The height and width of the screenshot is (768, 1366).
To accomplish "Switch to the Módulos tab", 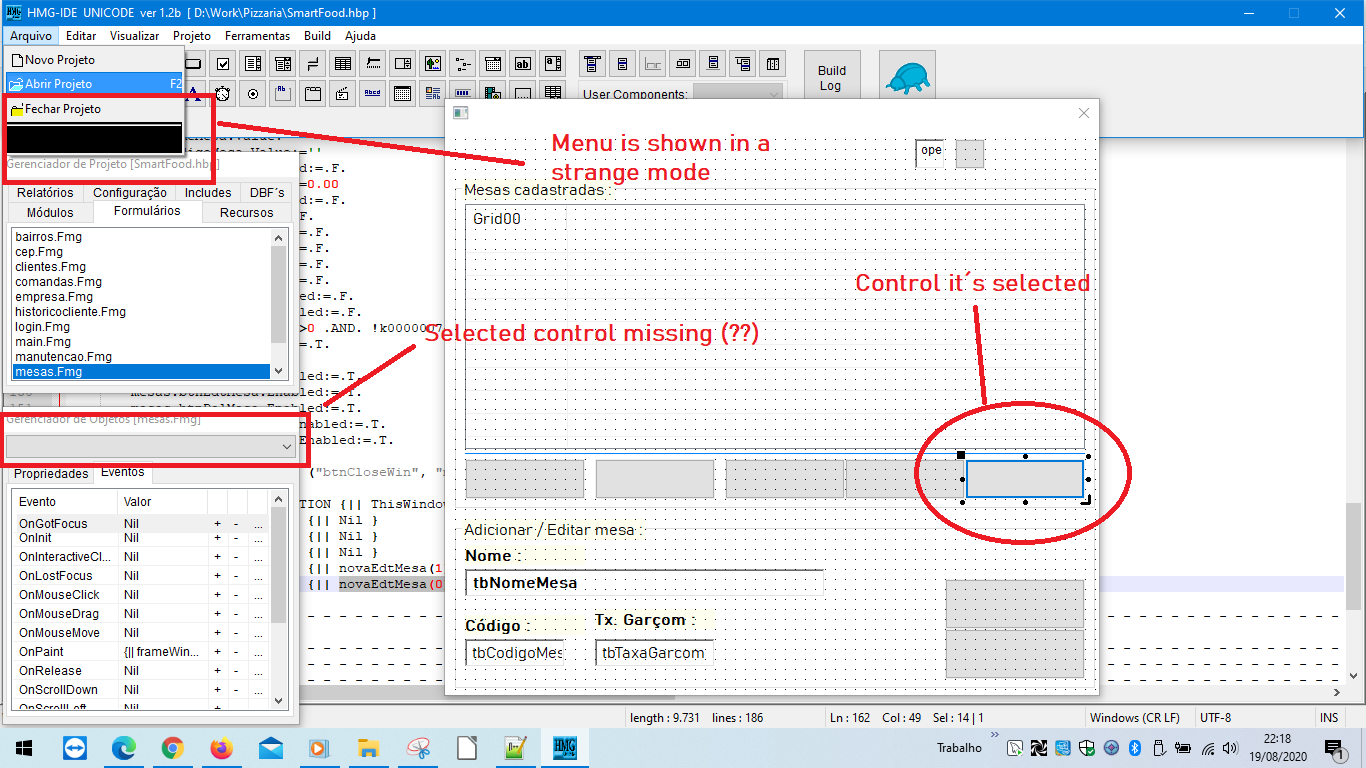I will coord(50,212).
